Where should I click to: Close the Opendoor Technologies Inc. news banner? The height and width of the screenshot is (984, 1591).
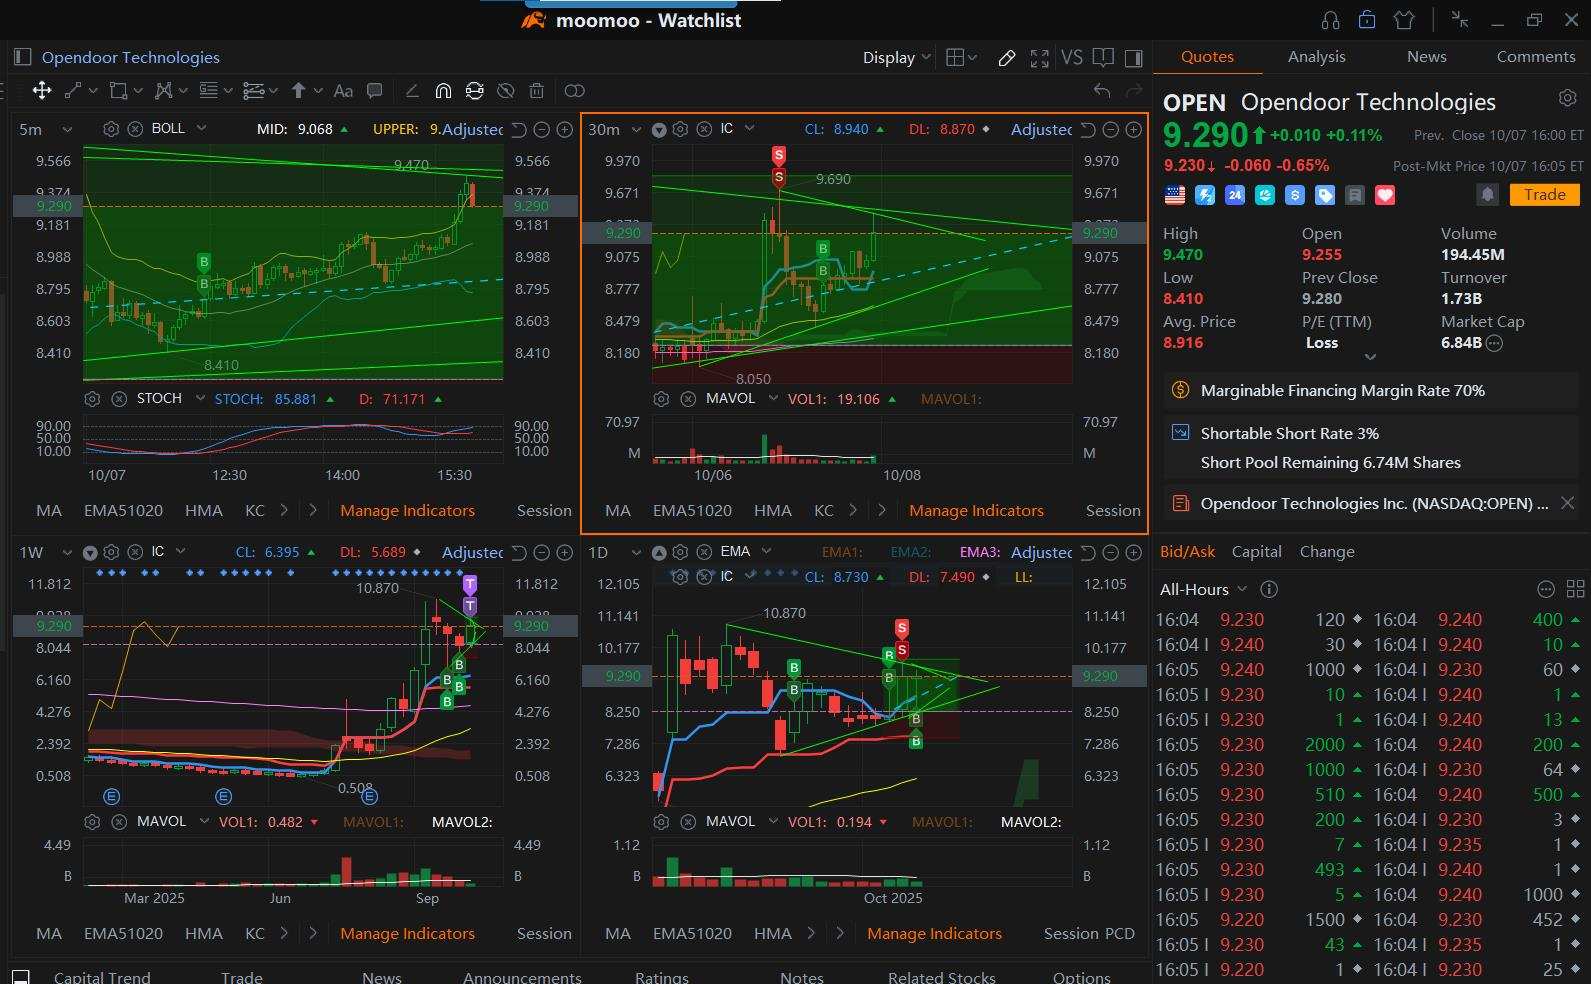coord(1567,503)
